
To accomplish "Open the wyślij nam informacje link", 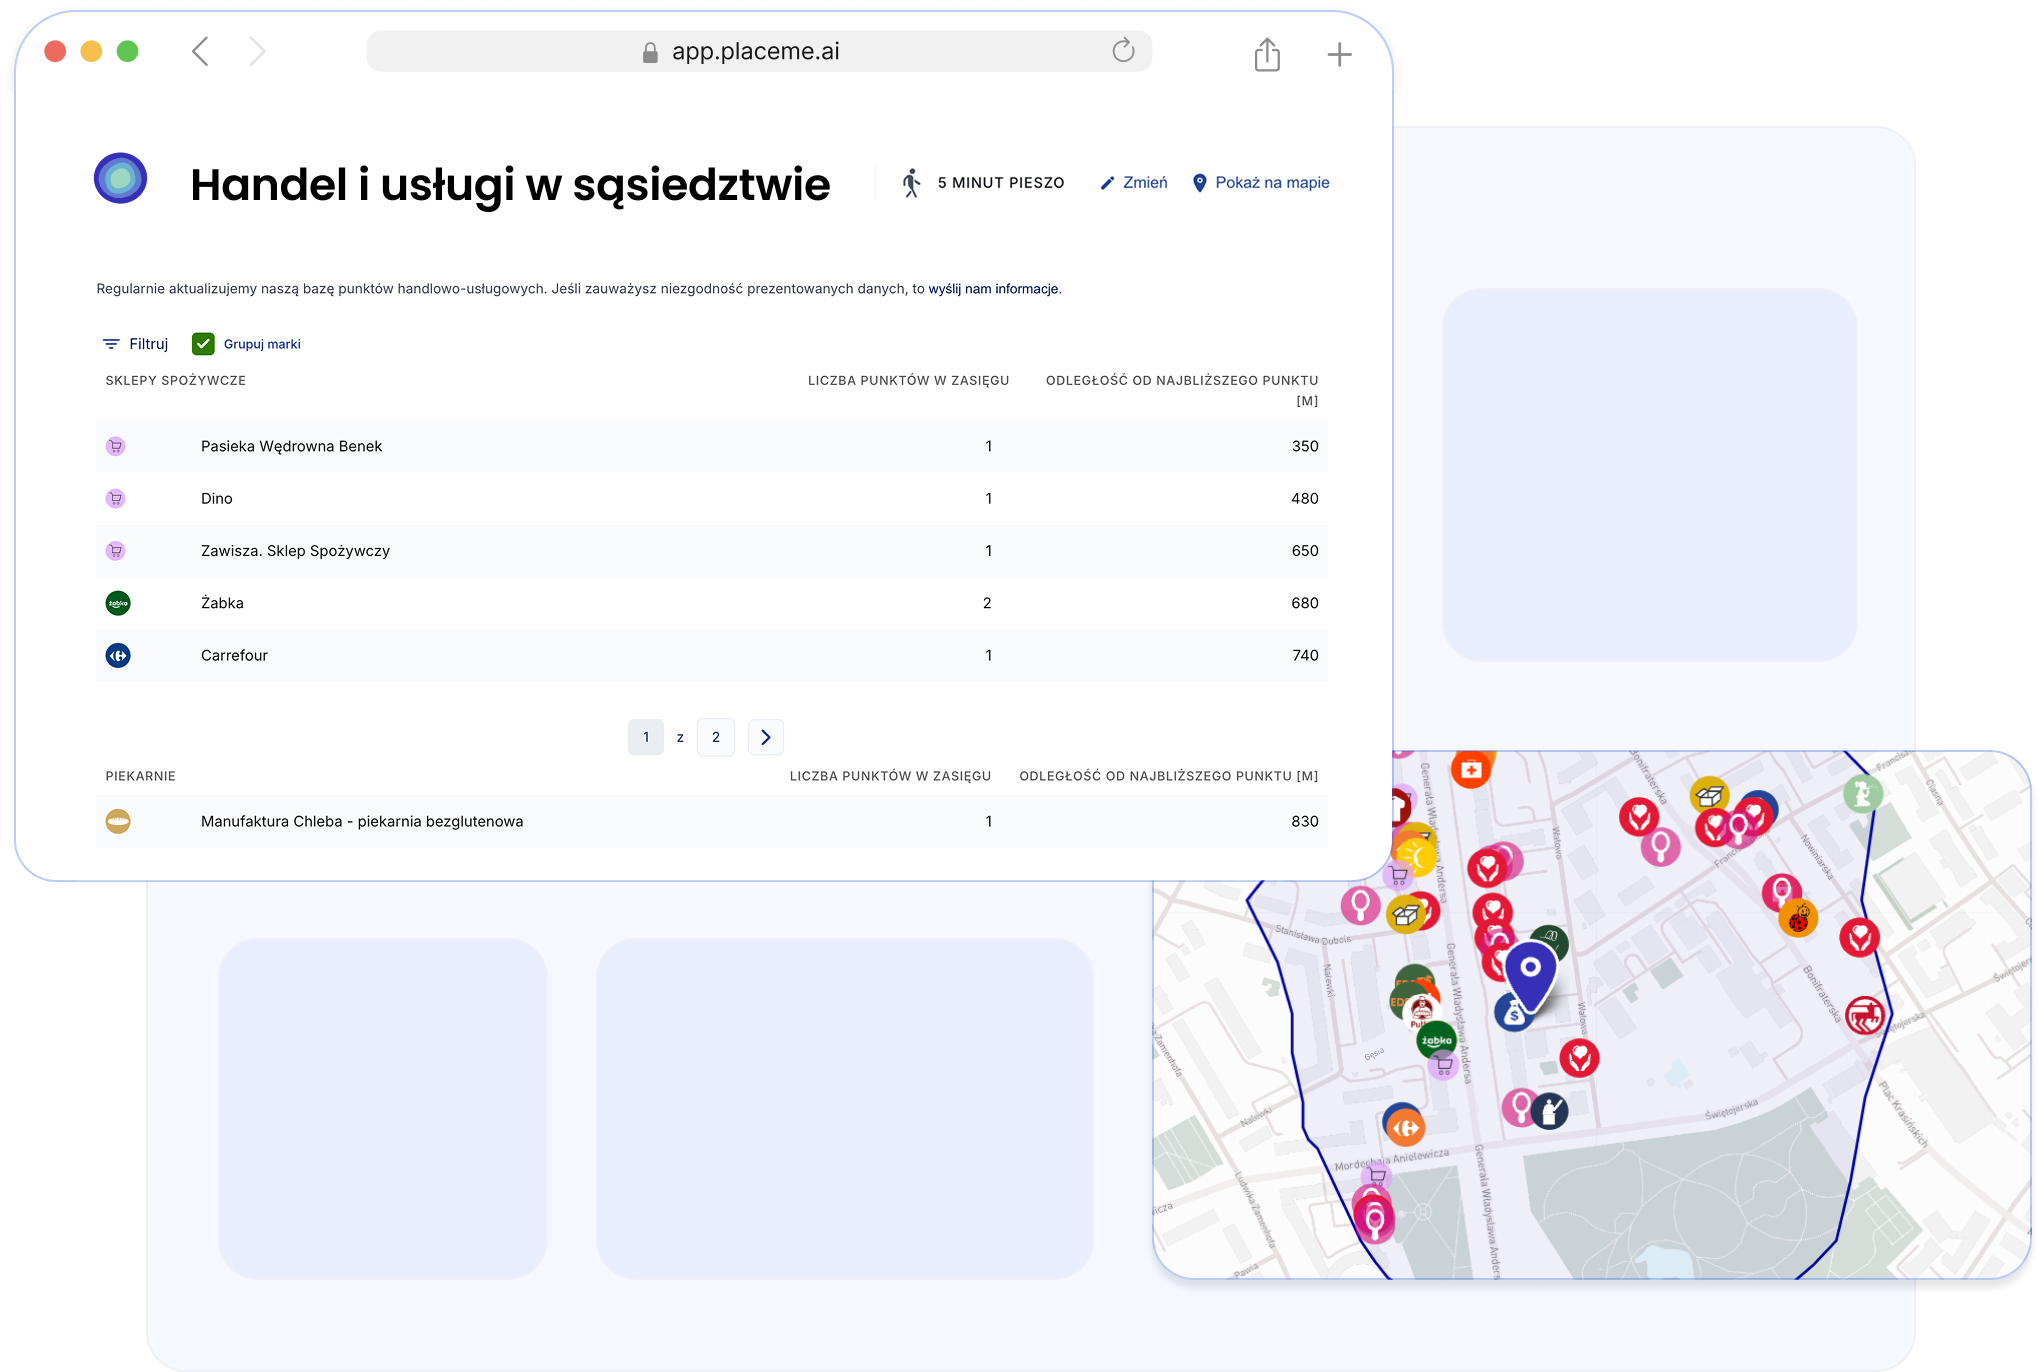I will (993, 289).
